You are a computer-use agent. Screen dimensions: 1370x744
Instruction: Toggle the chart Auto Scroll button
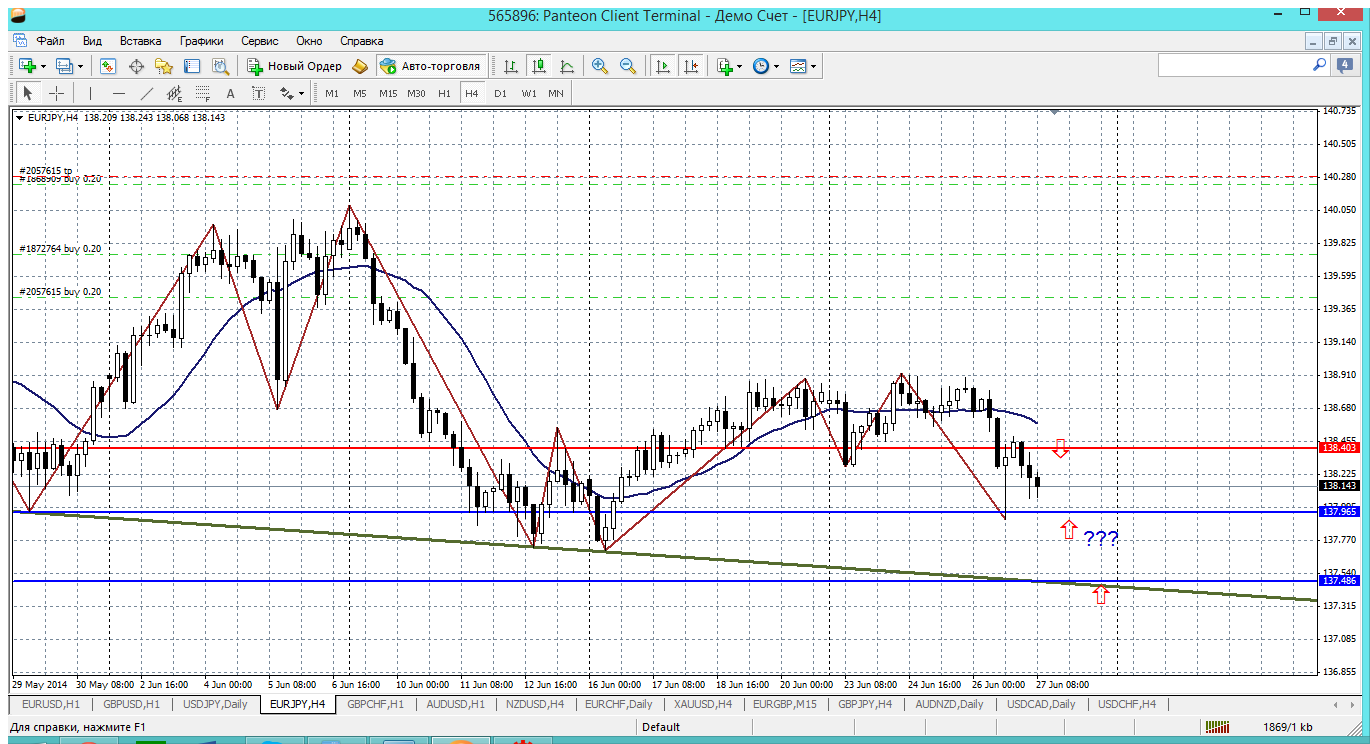coord(662,66)
